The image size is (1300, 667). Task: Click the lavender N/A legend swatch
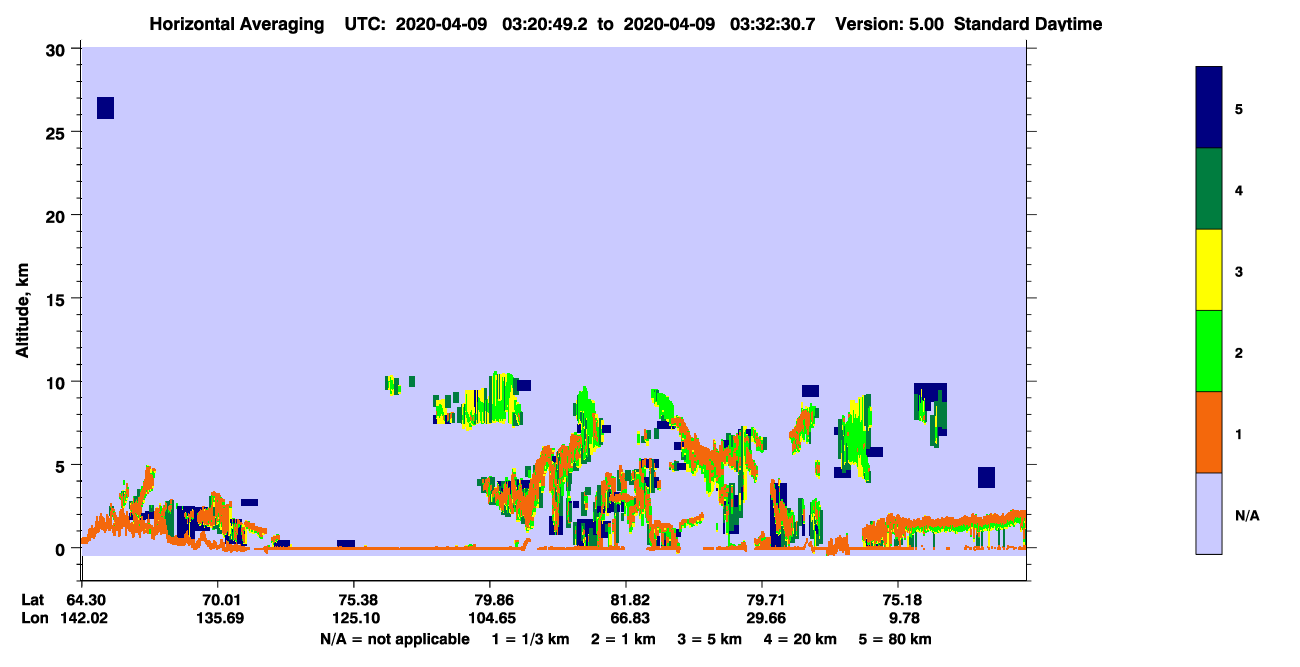click(x=1209, y=513)
